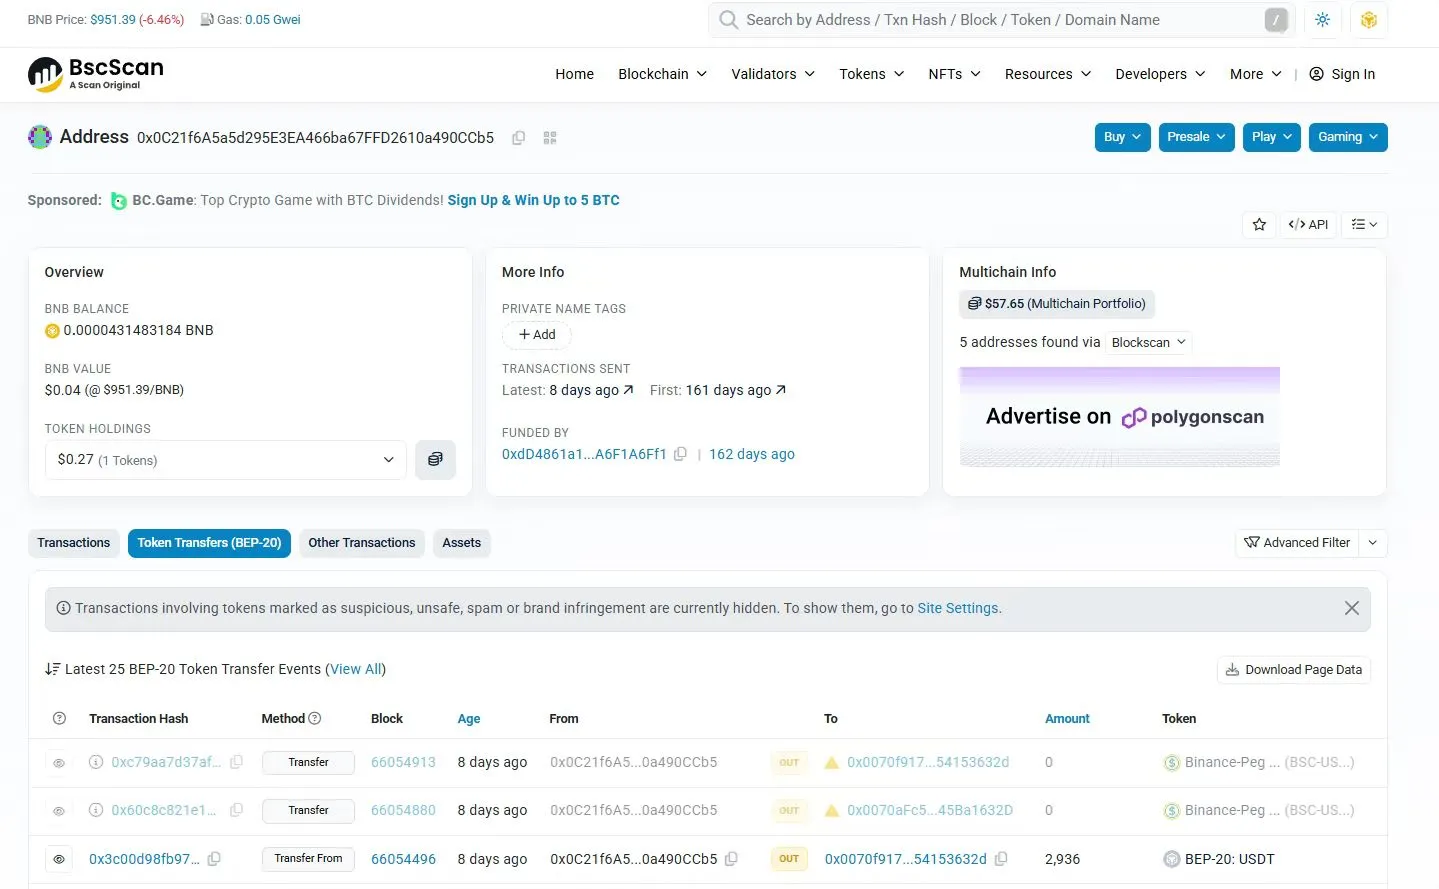Click the Advertise on polygonscan banner
The image size is (1439, 889).
[x=1120, y=417]
